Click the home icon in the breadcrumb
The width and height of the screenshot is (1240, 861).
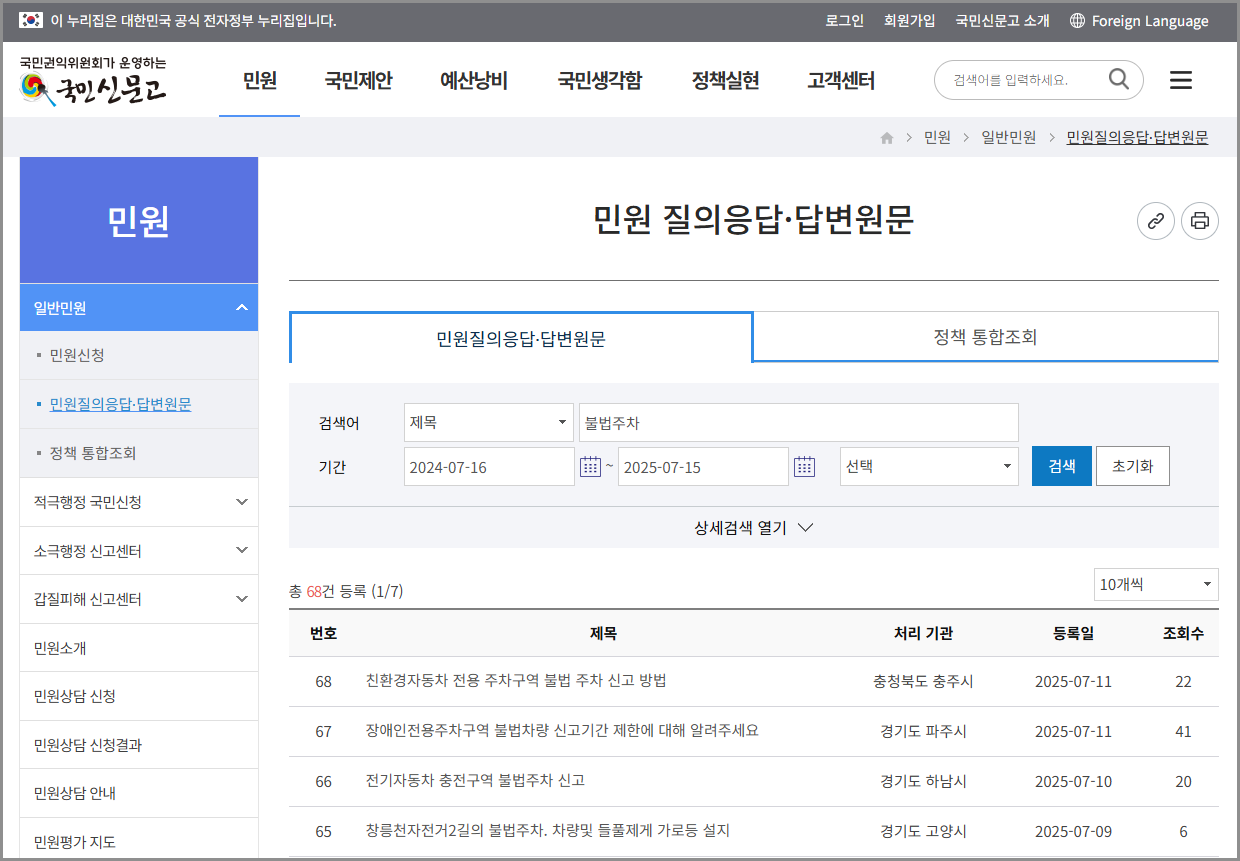click(886, 137)
